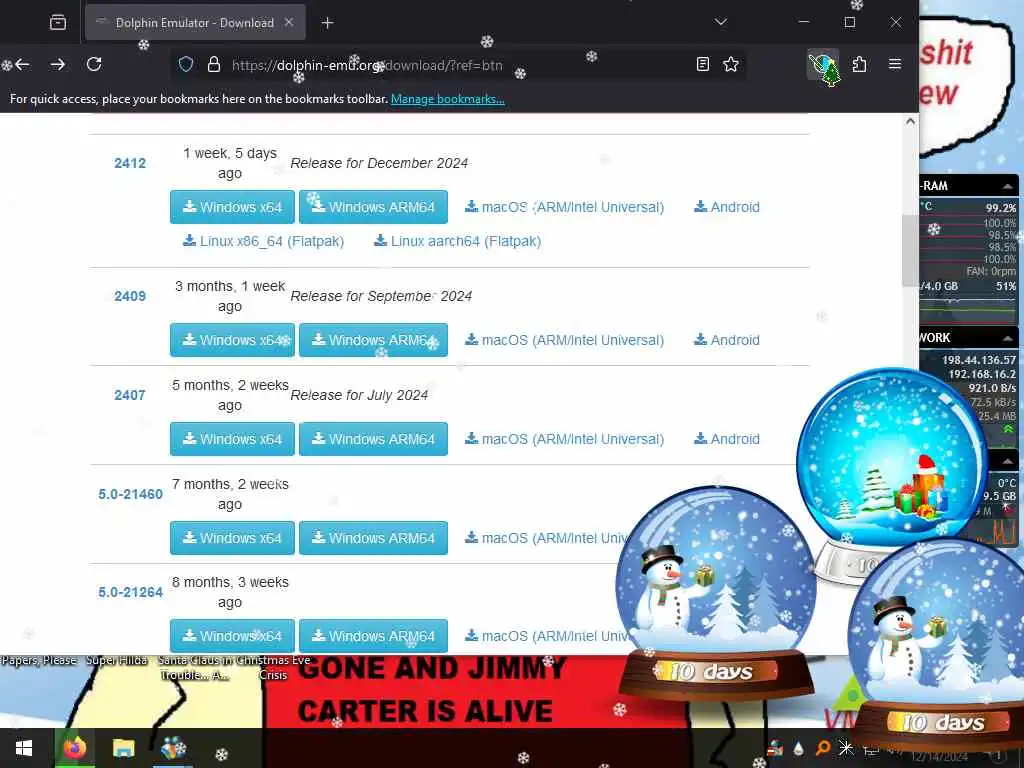Open release 2407 version link
1024x768 pixels.
[130, 395]
